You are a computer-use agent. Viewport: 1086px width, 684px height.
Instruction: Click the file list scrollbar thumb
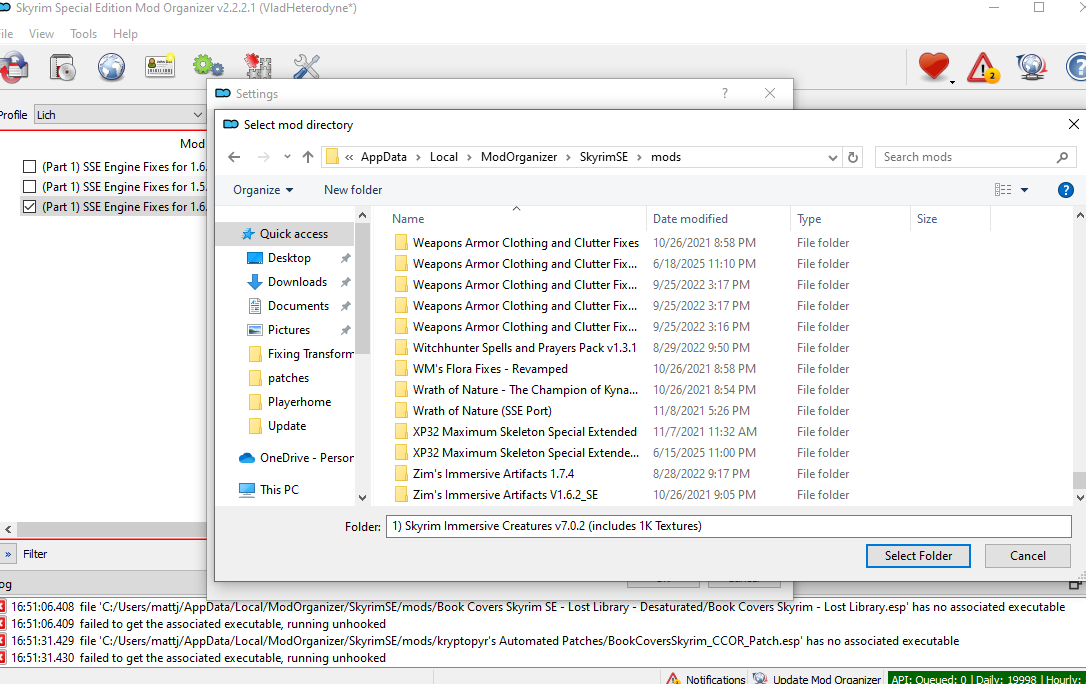pos(1078,480)
